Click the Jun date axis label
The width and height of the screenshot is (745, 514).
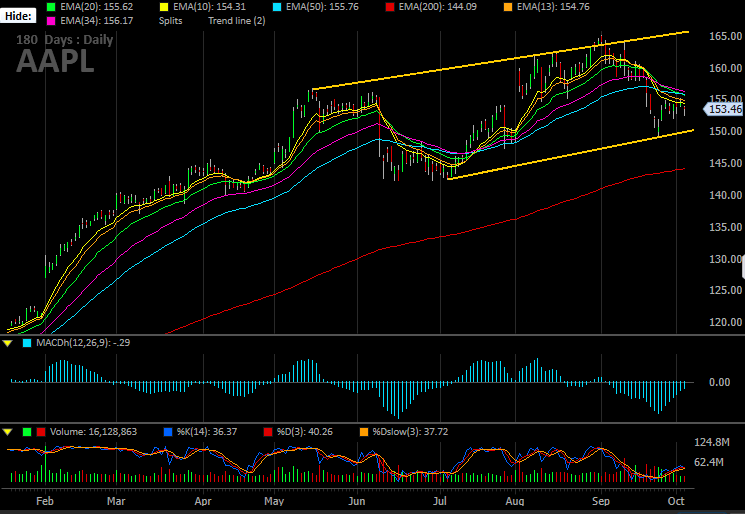357,502
